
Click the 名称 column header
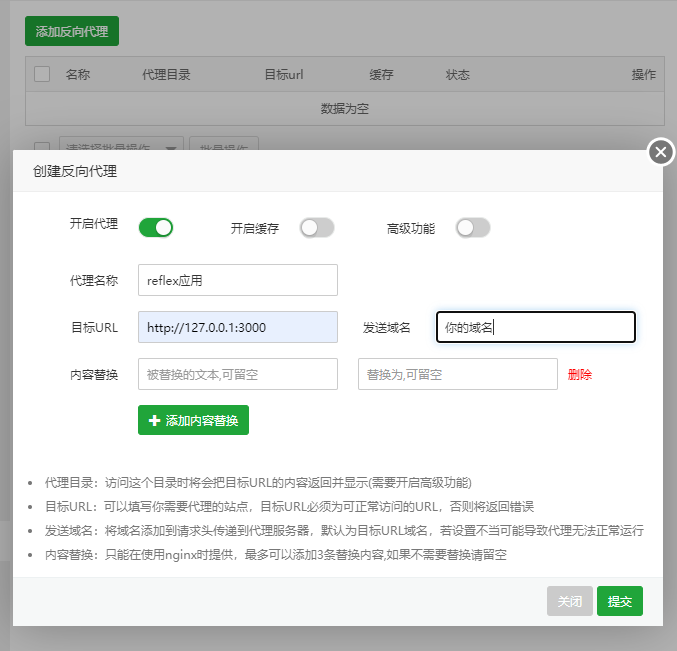78,75
